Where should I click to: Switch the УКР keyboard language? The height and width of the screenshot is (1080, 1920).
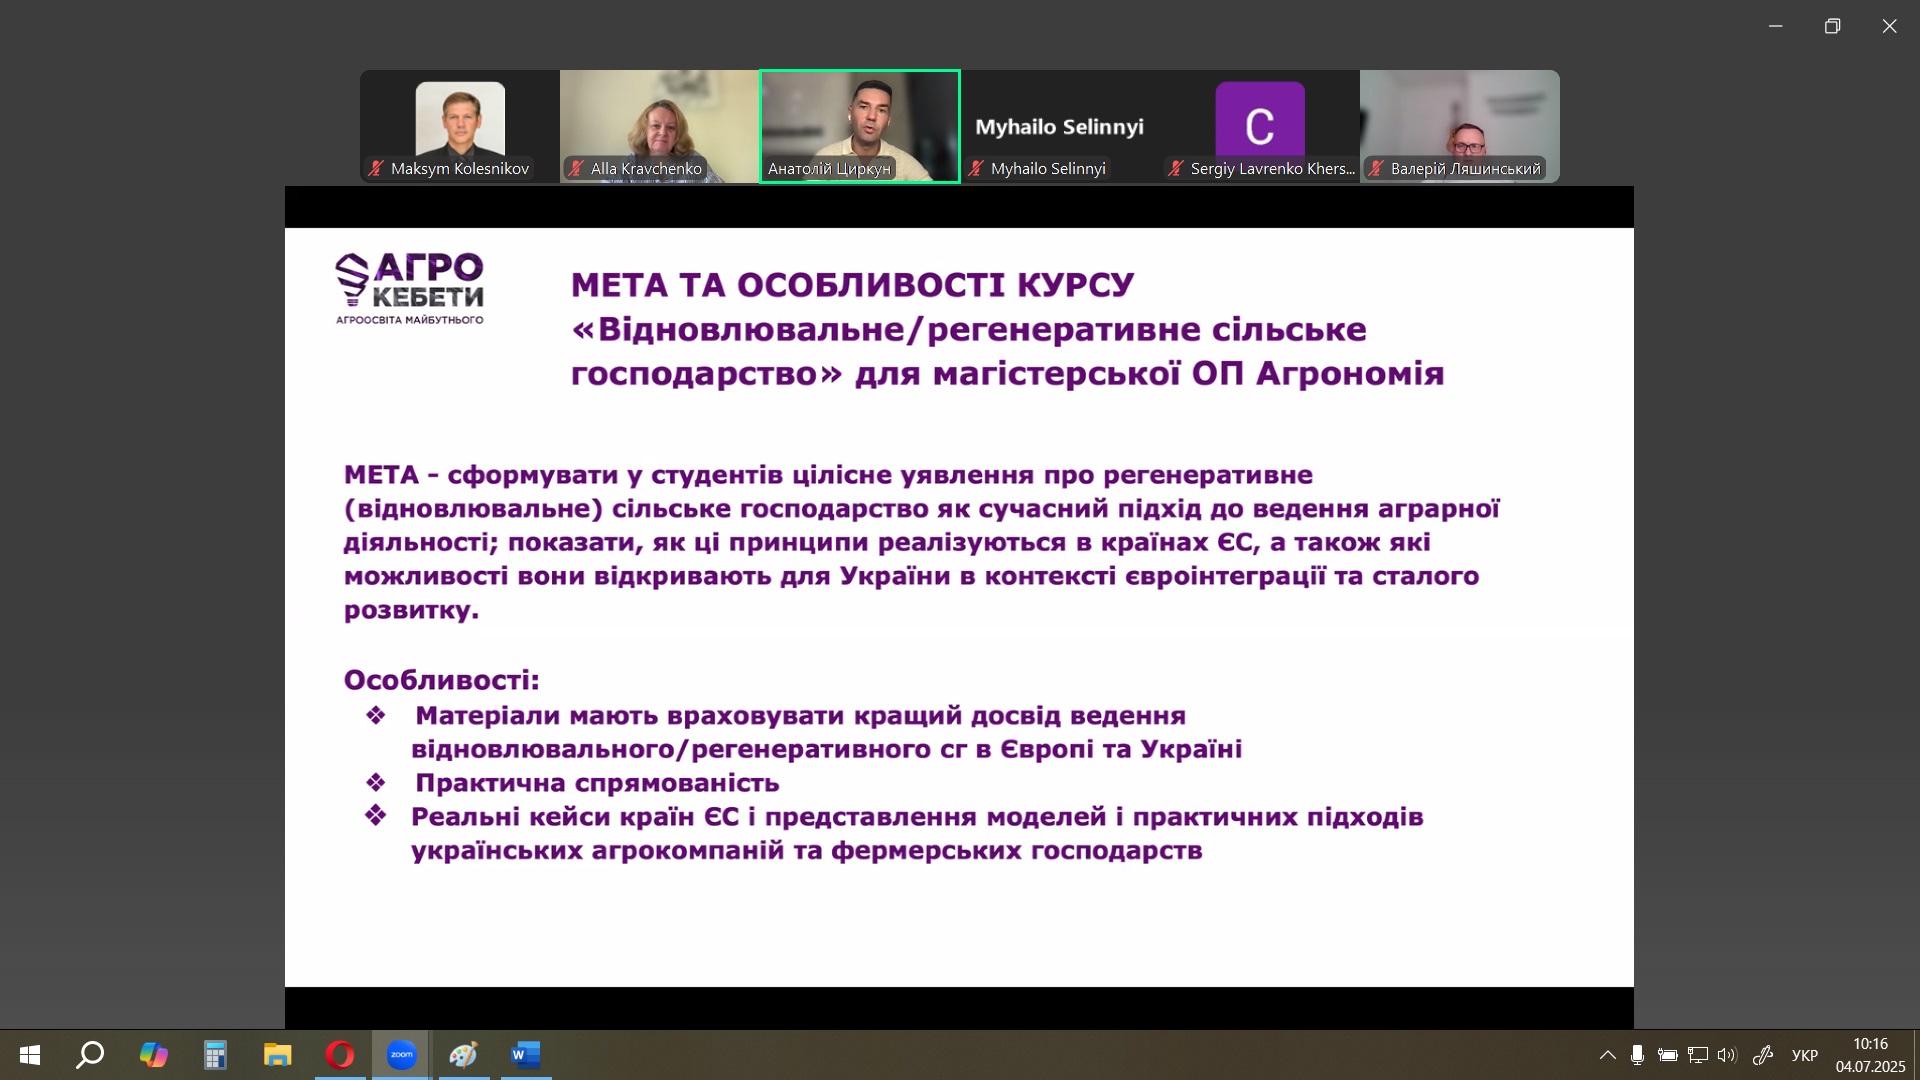pyautogui.click(x=1804, y=1055)
